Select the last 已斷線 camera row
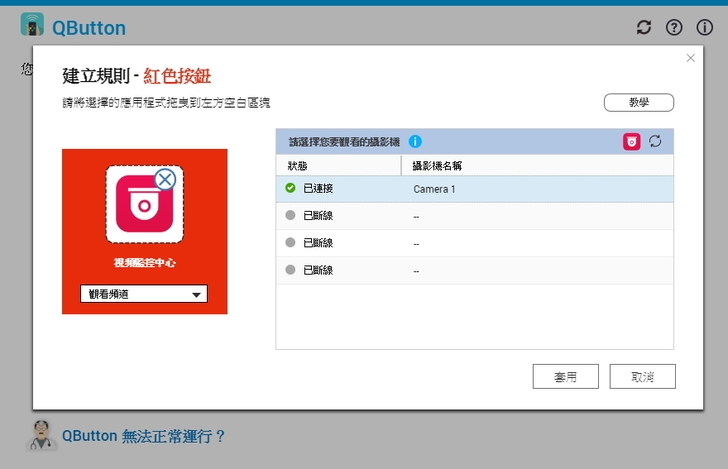The height and width of the screenshot is (469, 728). pos(474,270)
